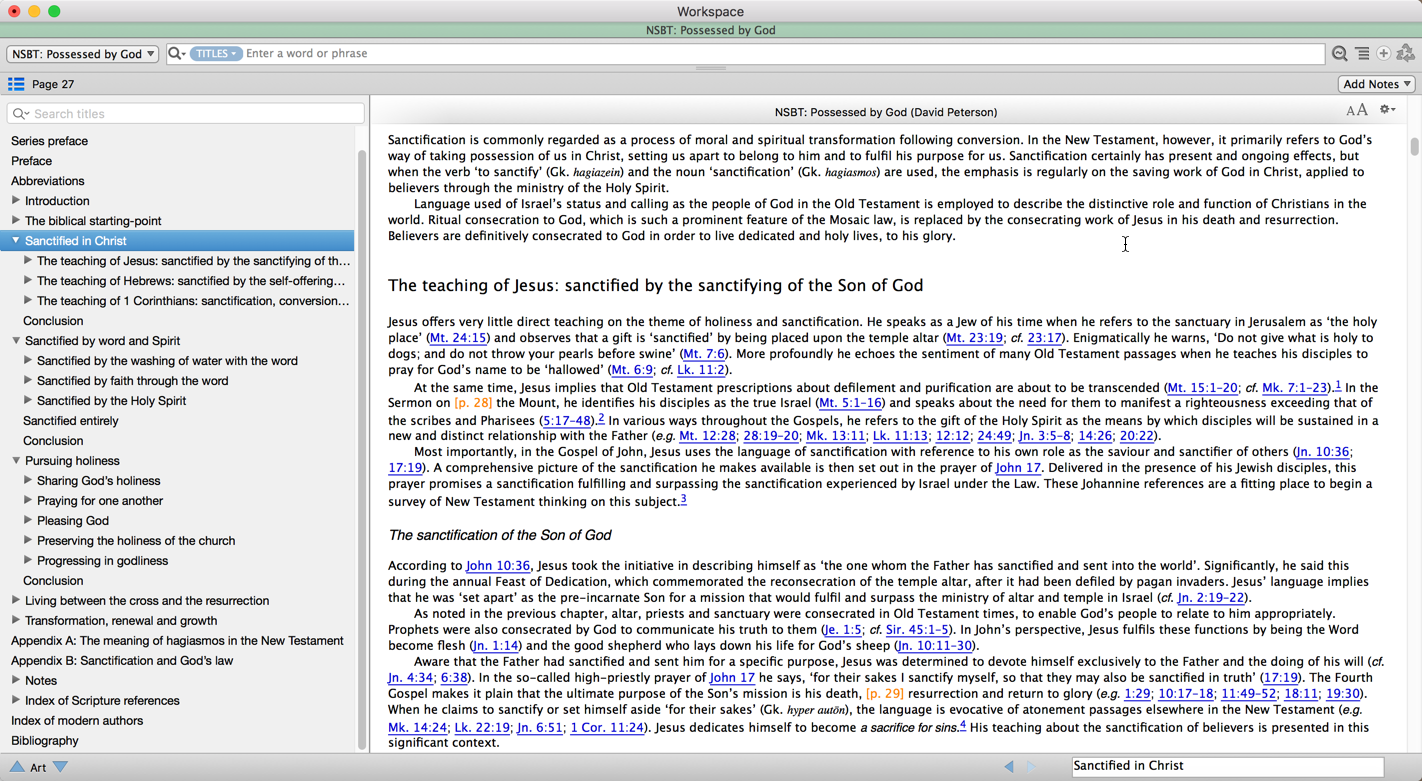Expand the Introduction section

[x=15, y=200]
